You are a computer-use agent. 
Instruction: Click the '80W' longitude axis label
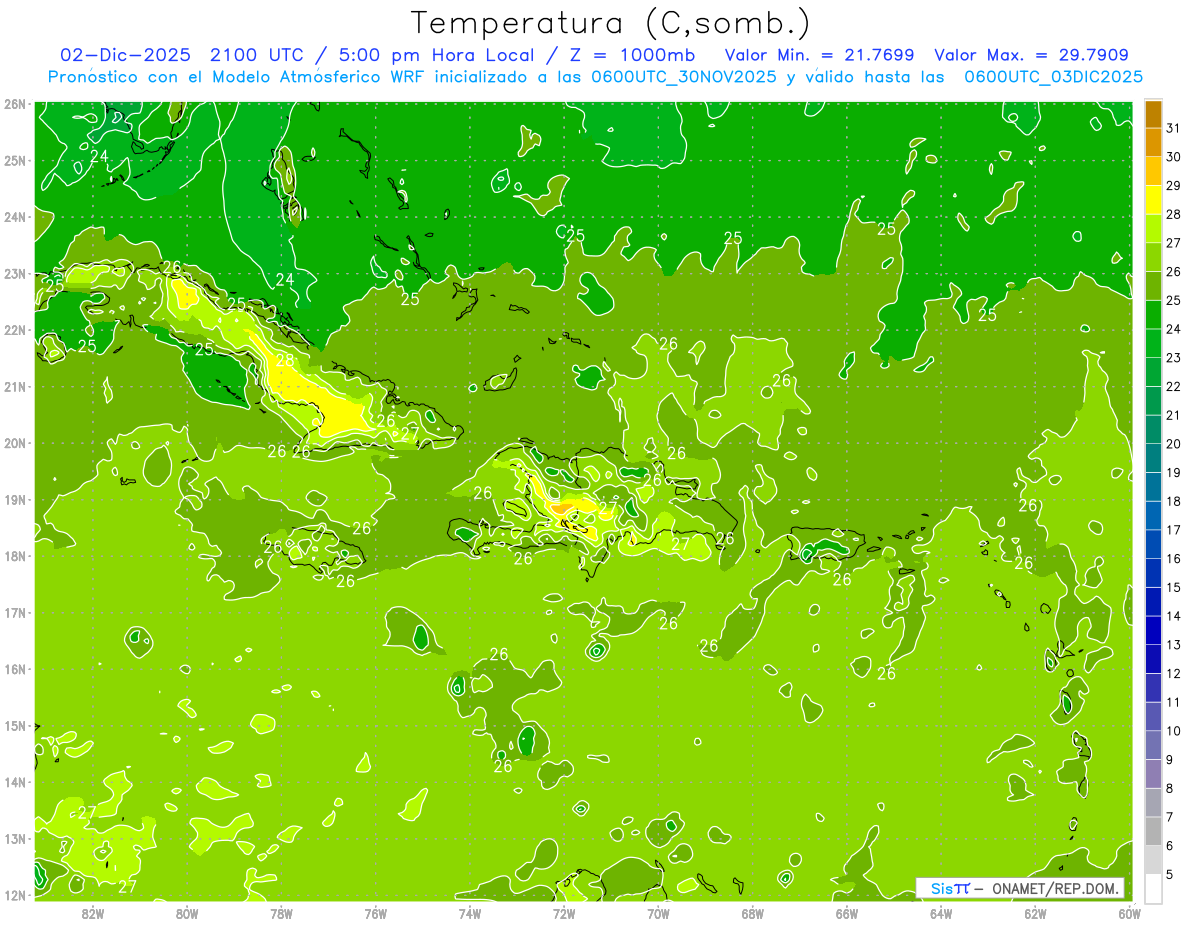(186, 913)
